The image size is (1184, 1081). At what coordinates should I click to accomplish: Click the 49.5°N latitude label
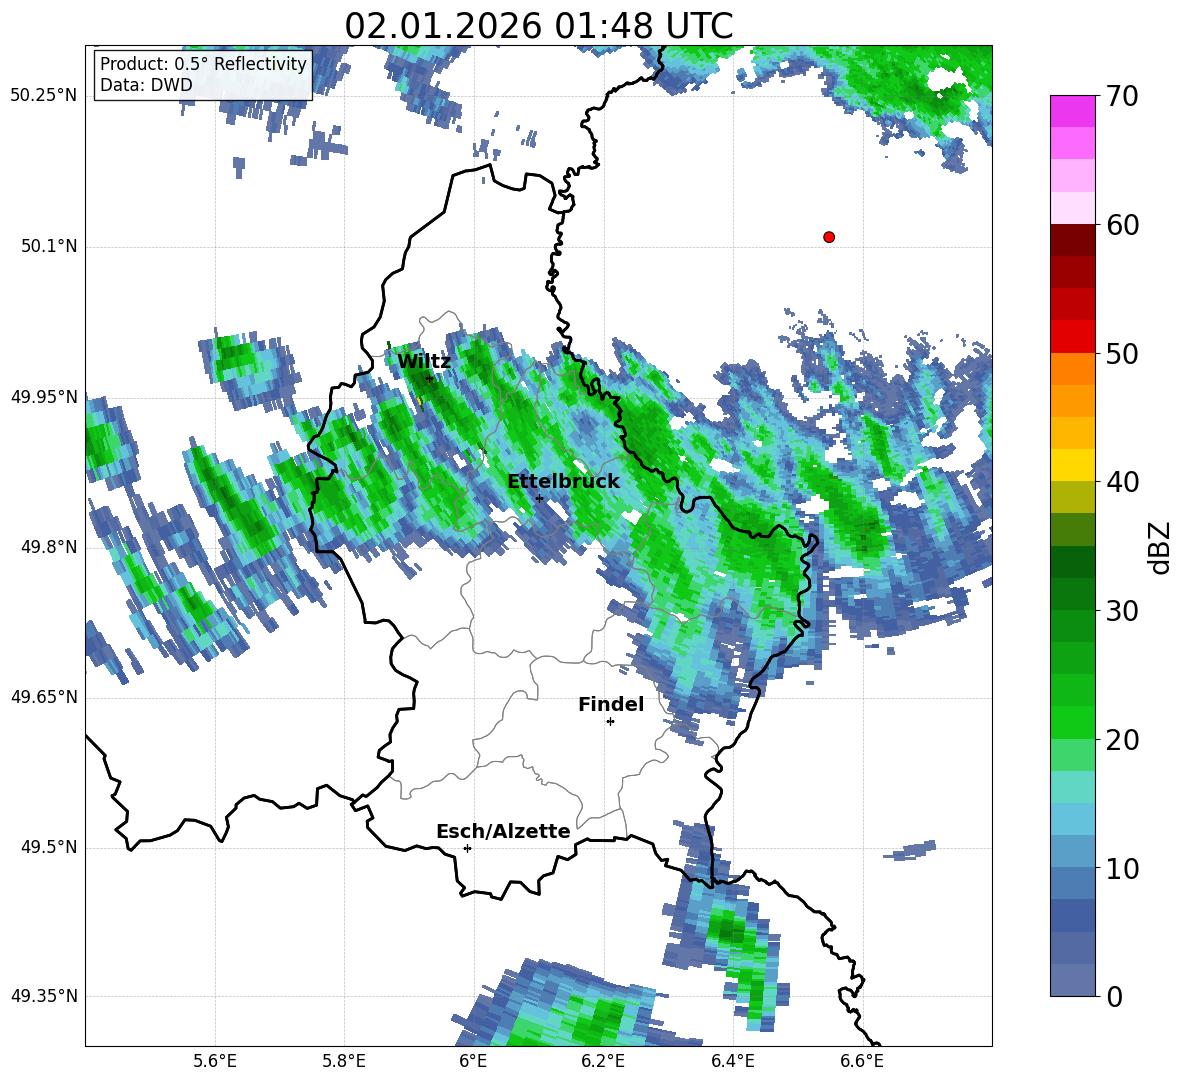tap(49, 847)
